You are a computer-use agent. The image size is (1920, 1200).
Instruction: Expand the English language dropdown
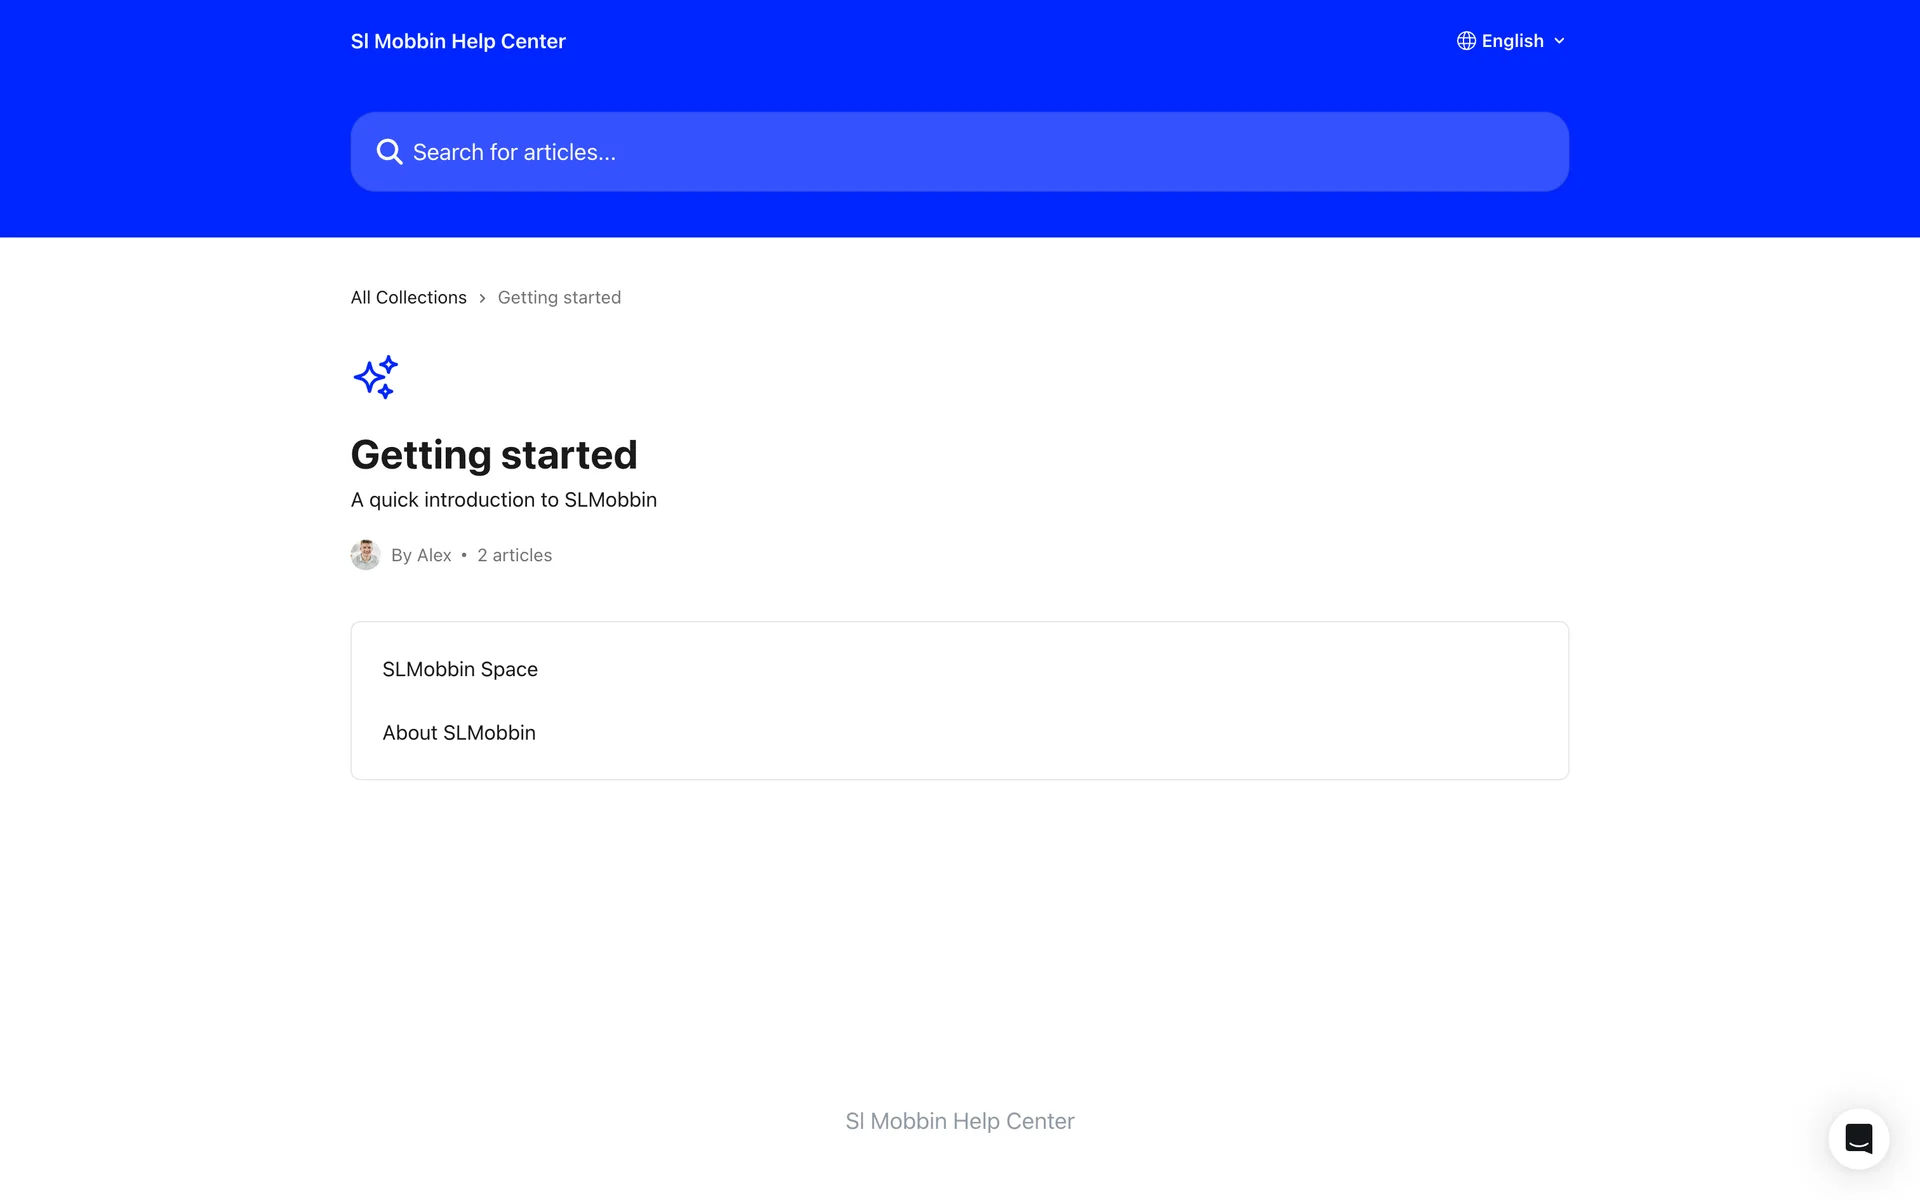1512,41
